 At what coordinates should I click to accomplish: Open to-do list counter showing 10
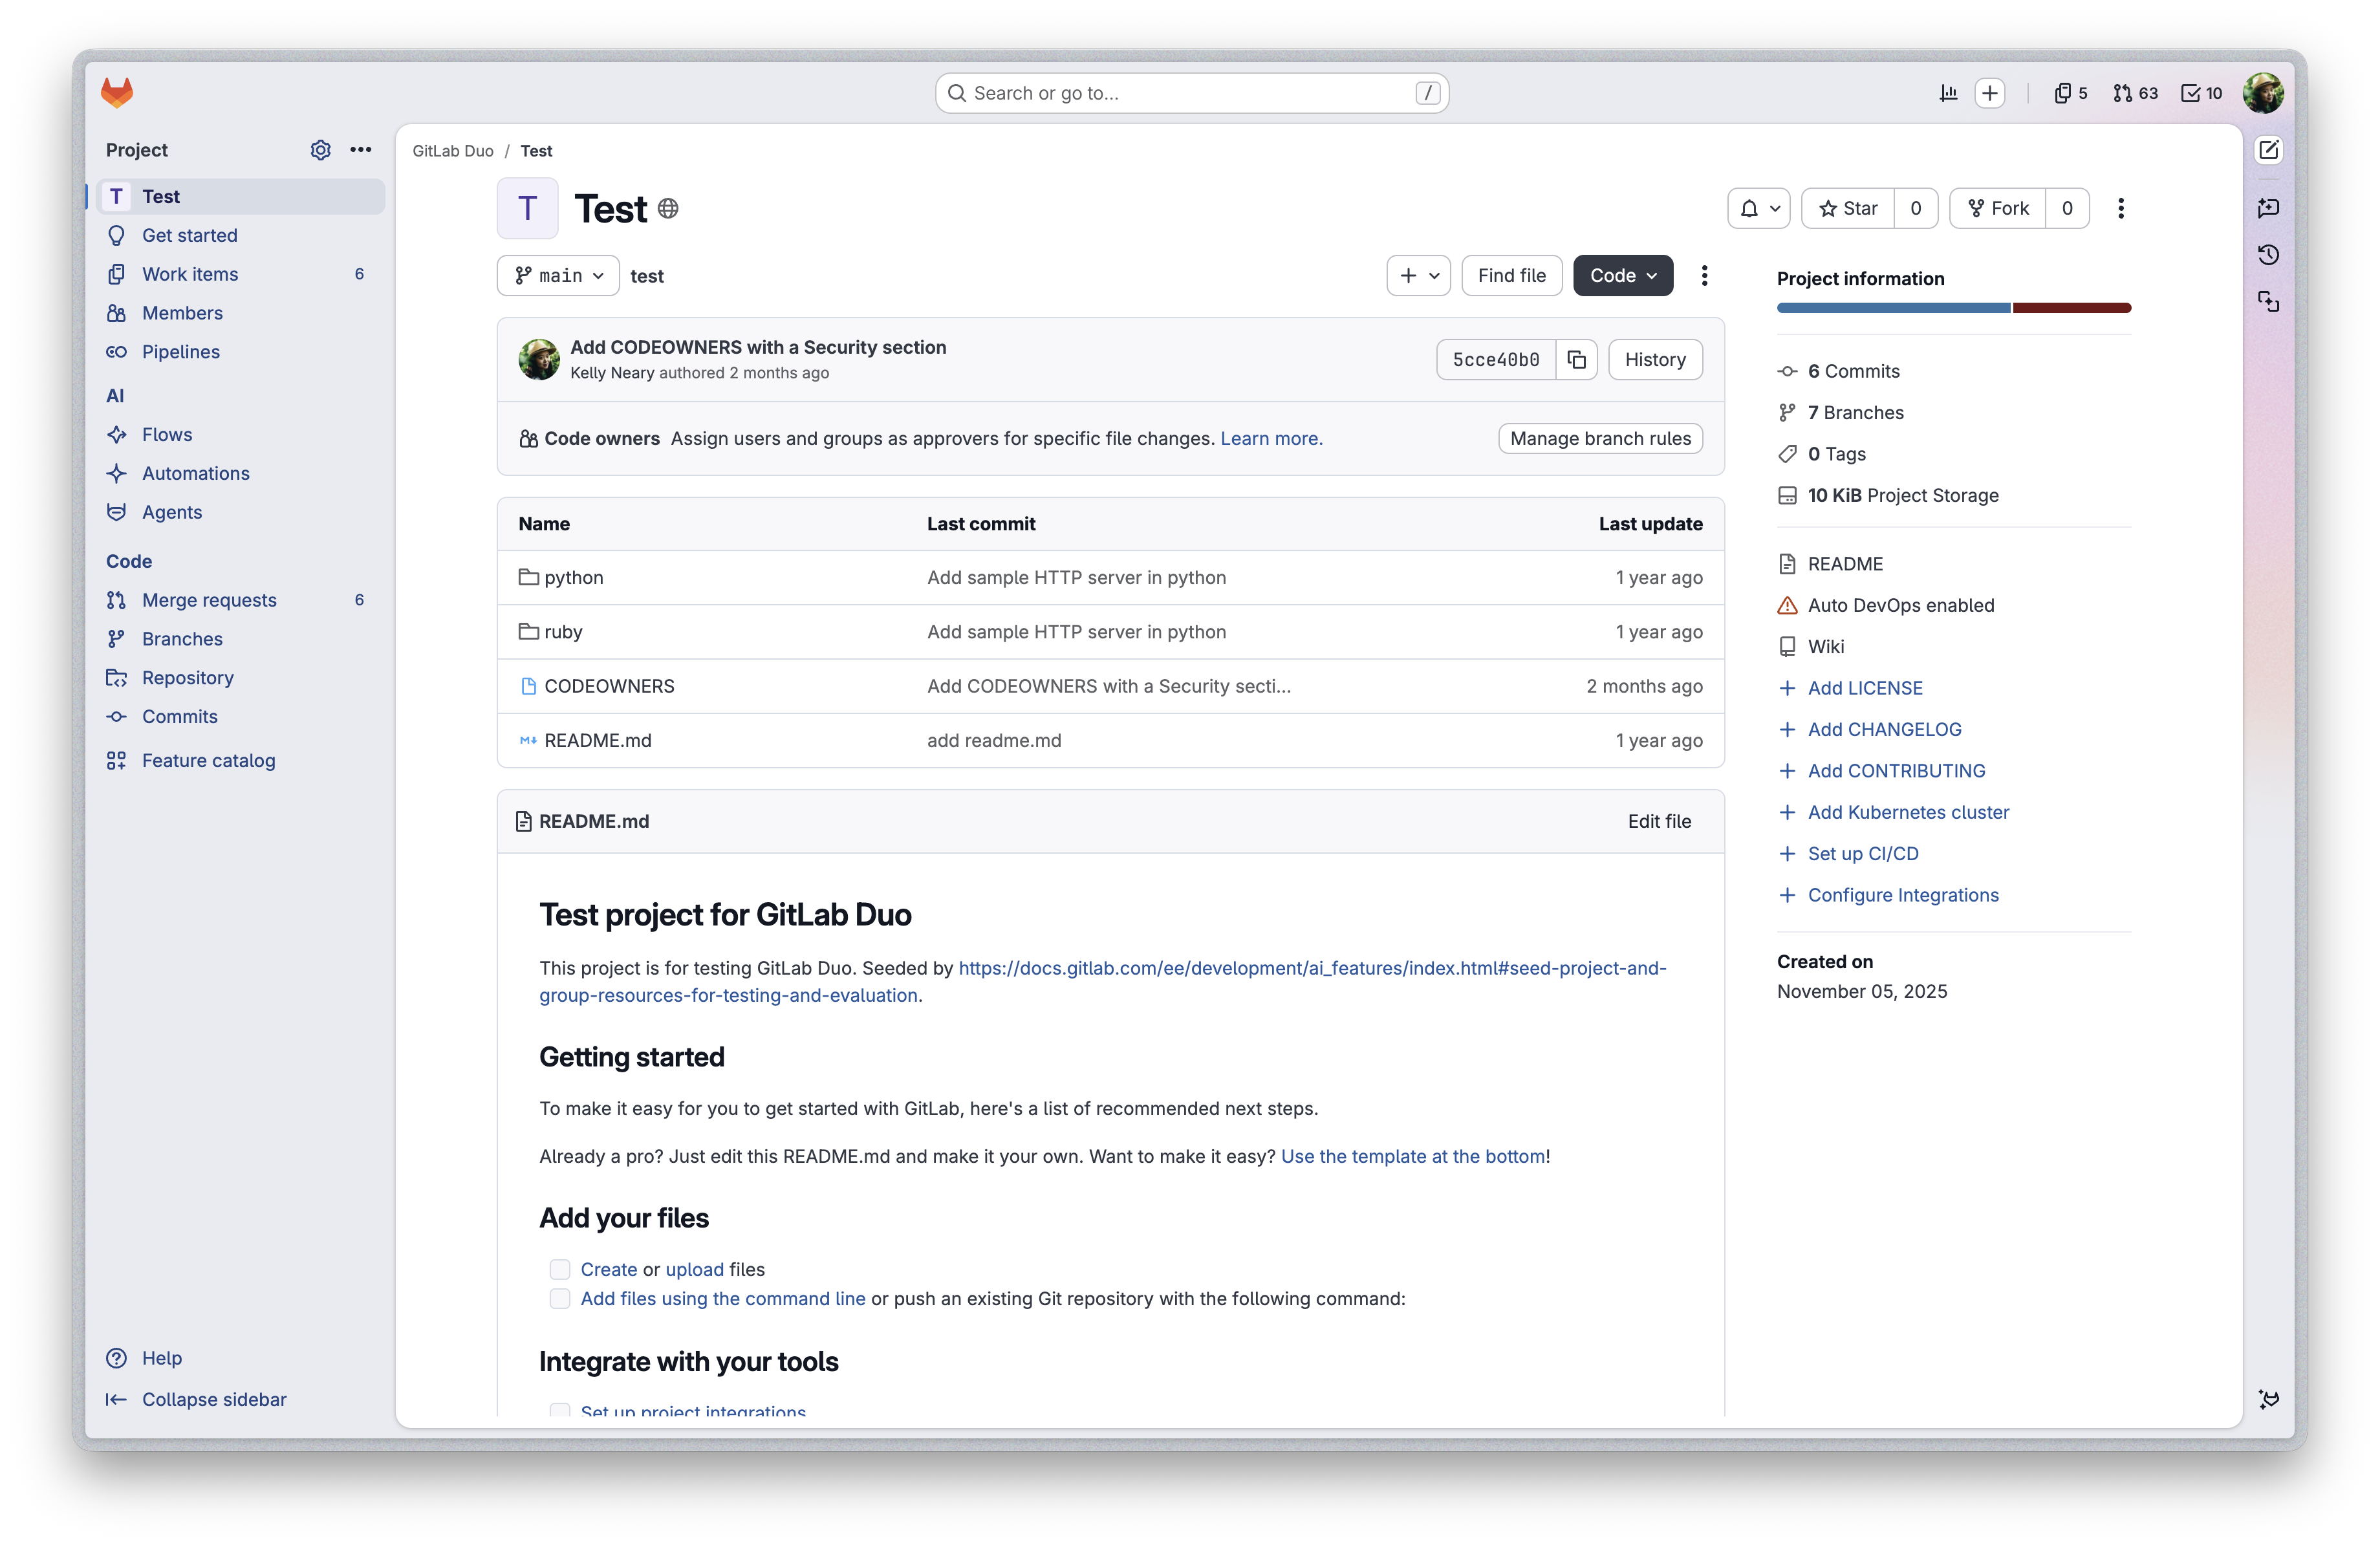click(x=2202, y=93)
